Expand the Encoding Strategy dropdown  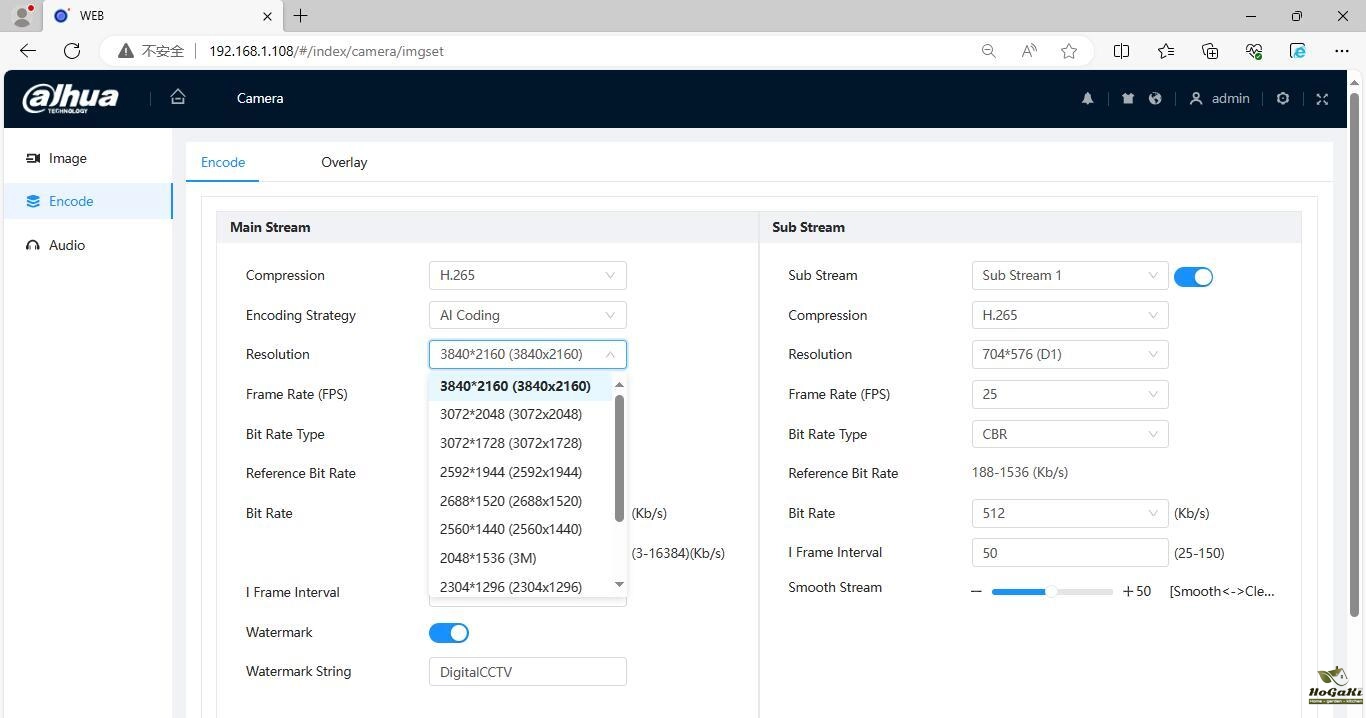click(527, 315)
